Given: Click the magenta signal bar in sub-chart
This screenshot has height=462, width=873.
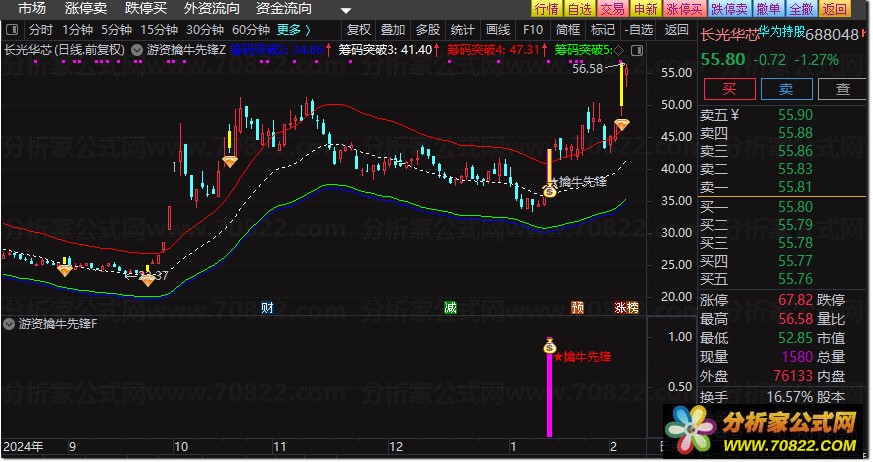Looking at the screenshot, I should pyautogui.click(x=550, y=395).
